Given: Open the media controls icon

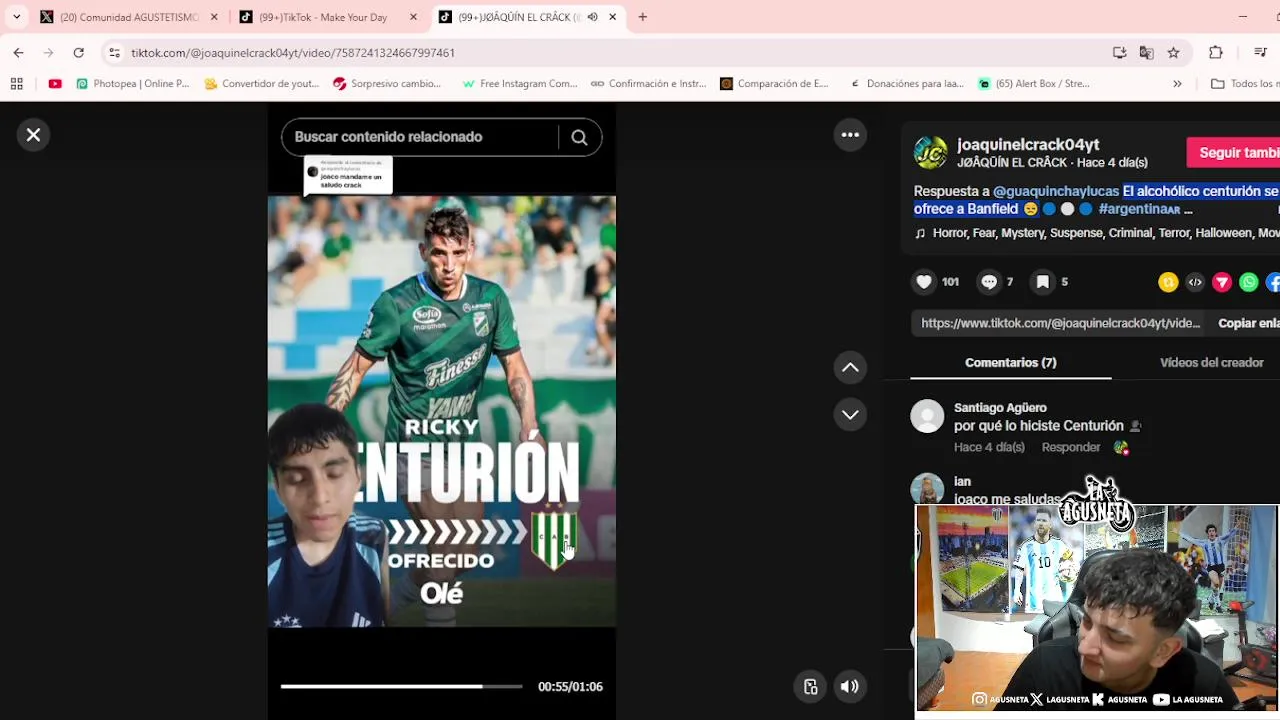Looking at the screenshot, I should [1260, 52].
